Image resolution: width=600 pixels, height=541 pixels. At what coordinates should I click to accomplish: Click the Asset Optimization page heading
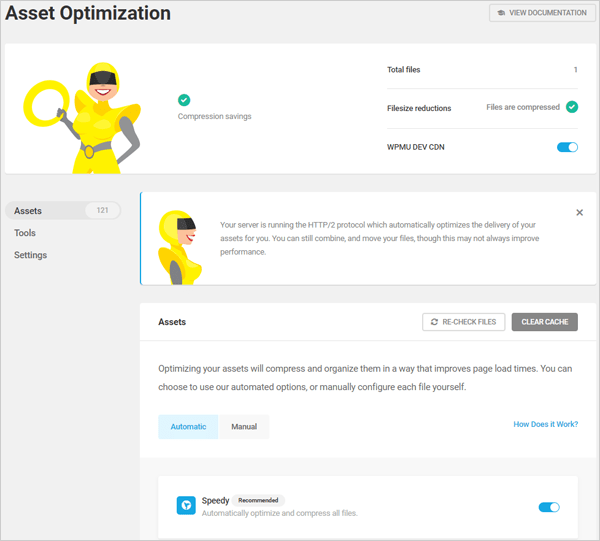coord(88,13)
